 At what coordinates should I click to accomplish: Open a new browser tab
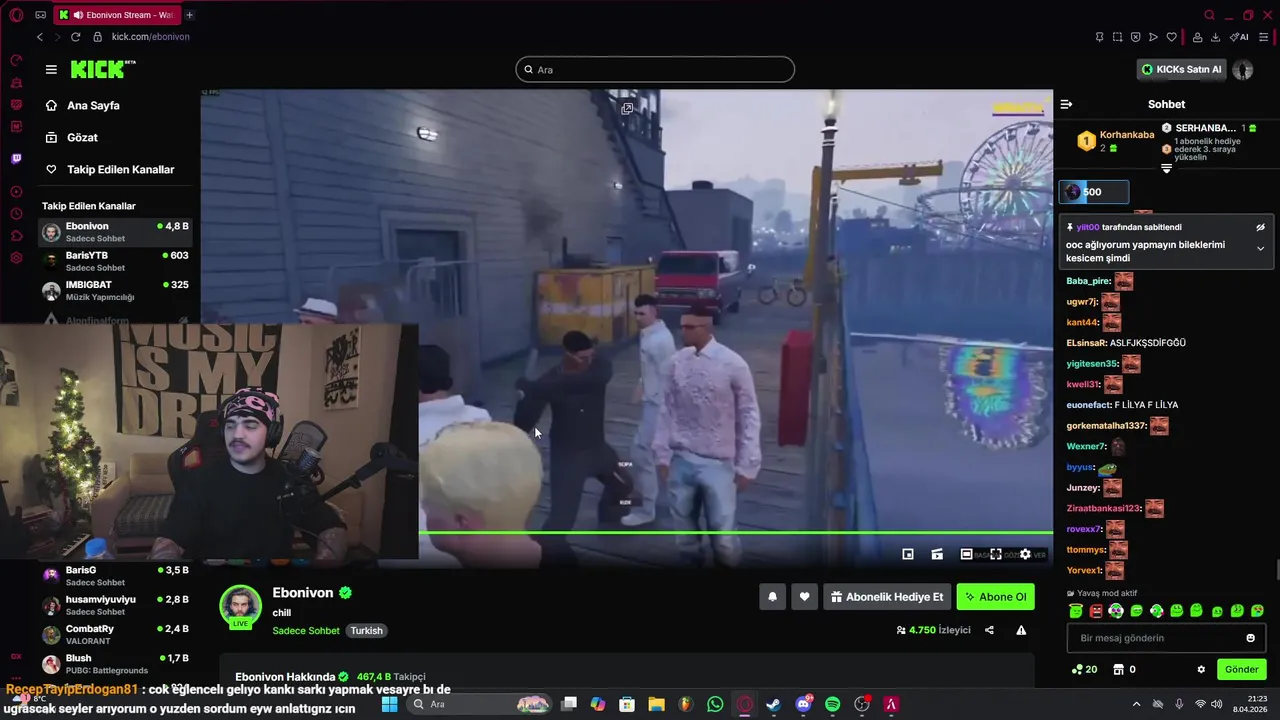(x=189, y=15)
